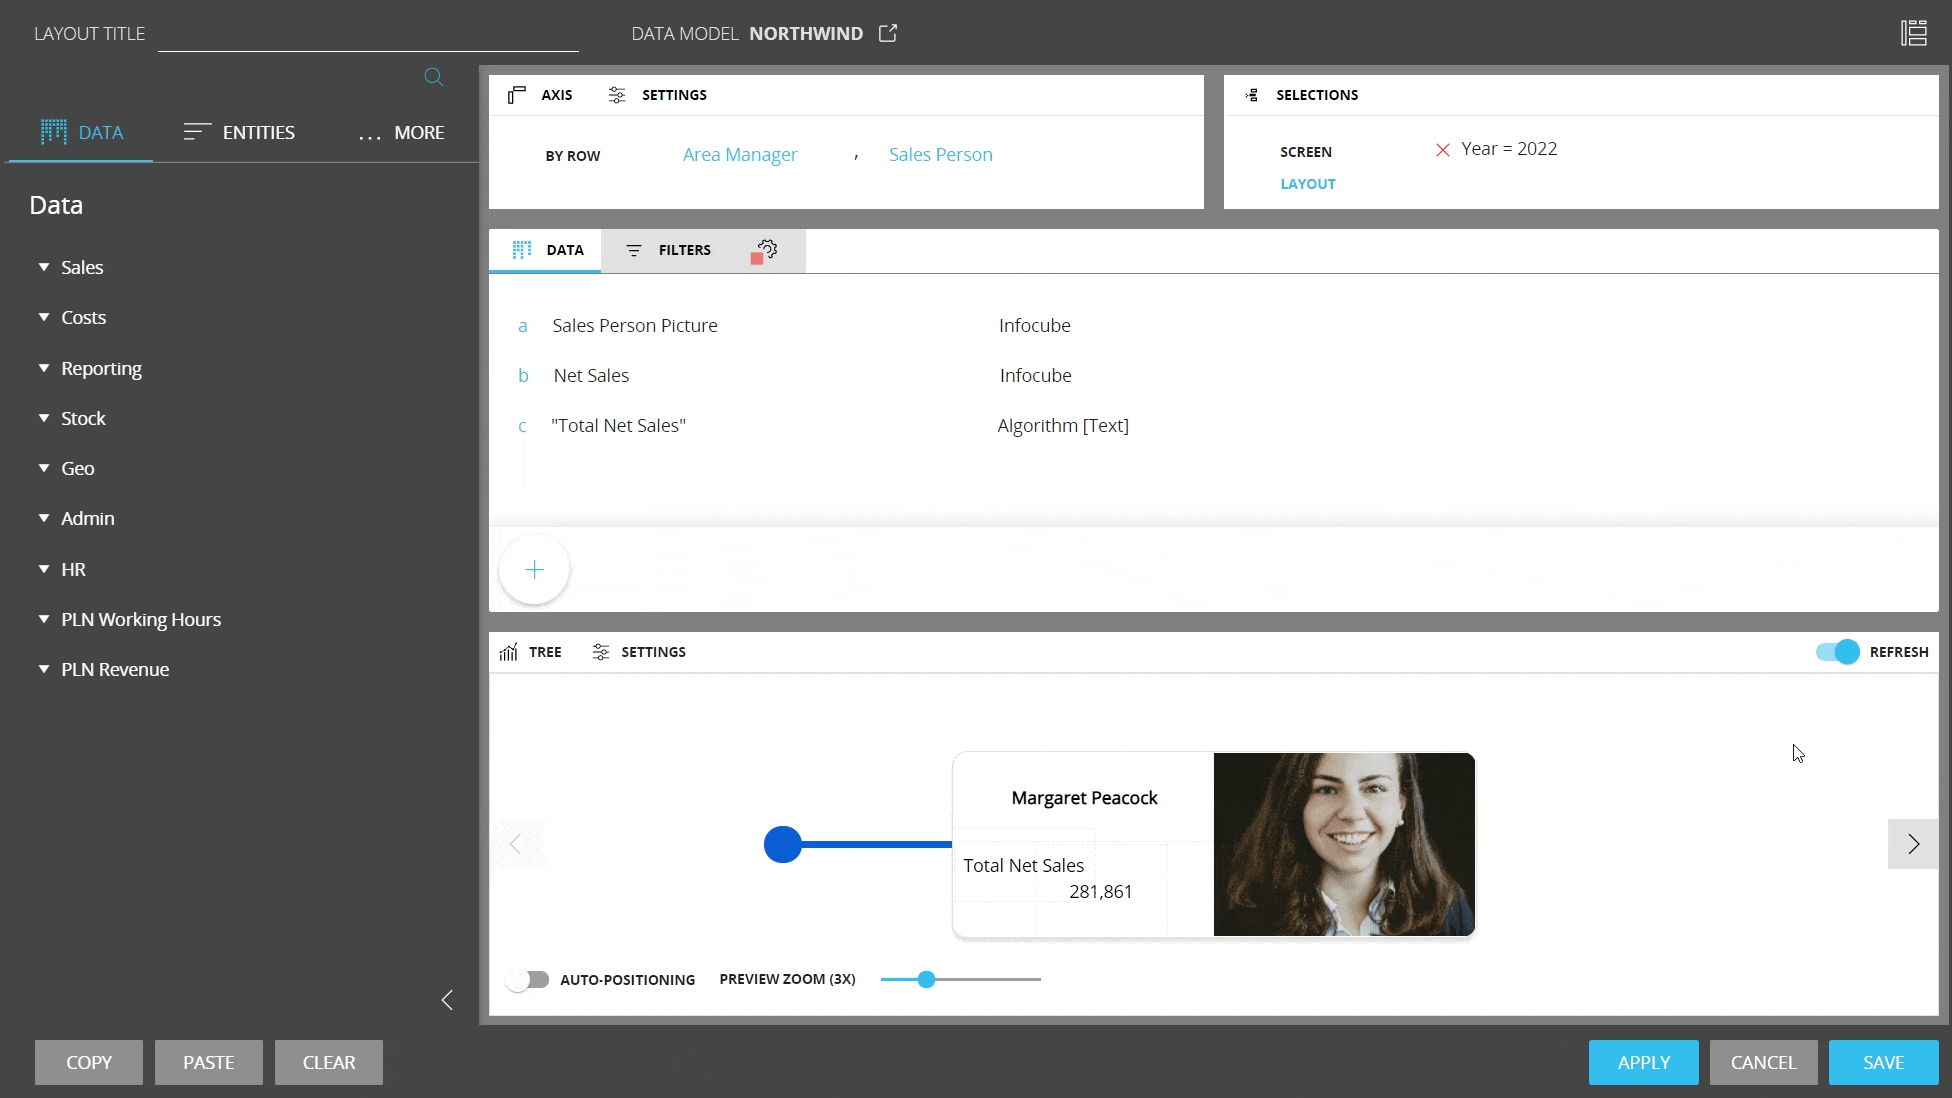Remove the Year = 2022 selection

[x=1442, y=150]
